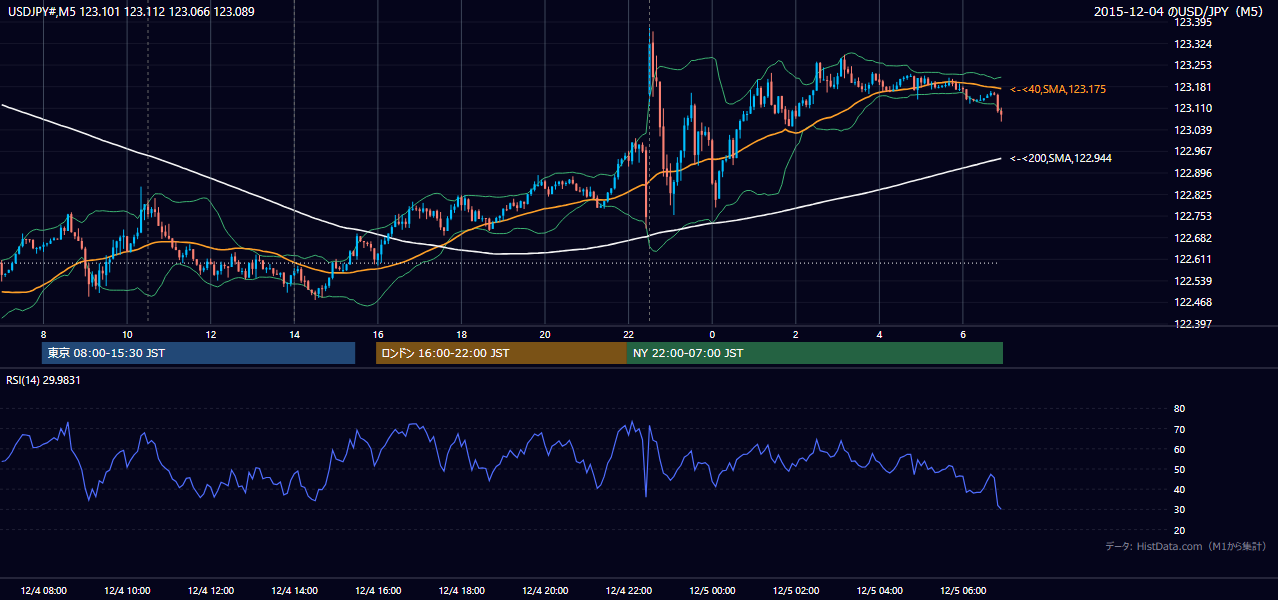Click RSI scale value 70

tap(1179, 429)
